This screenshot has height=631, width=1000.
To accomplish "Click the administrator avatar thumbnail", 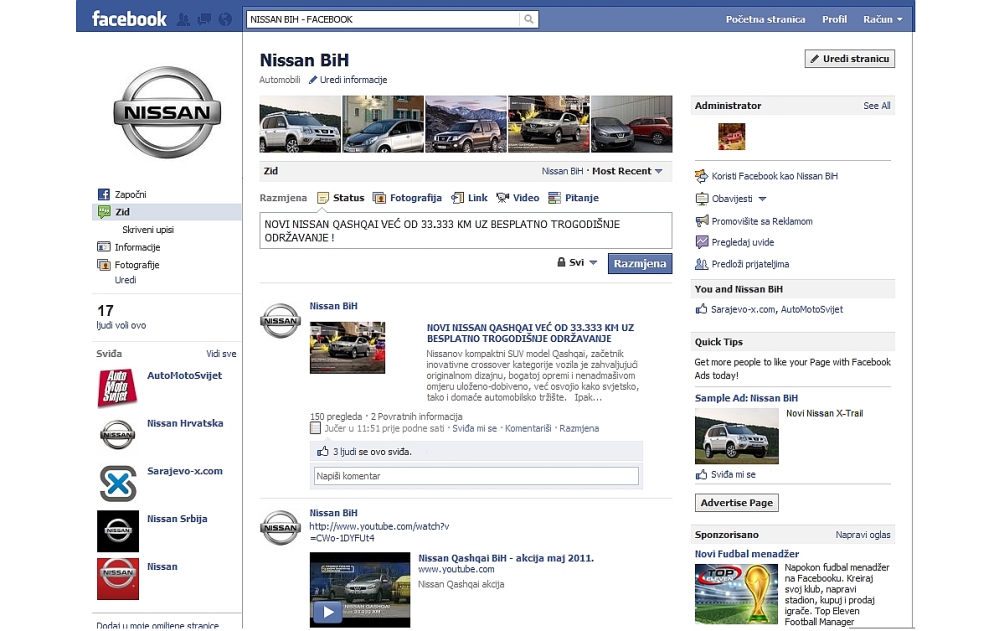I will pyautogui.click(x=732, y=137).
